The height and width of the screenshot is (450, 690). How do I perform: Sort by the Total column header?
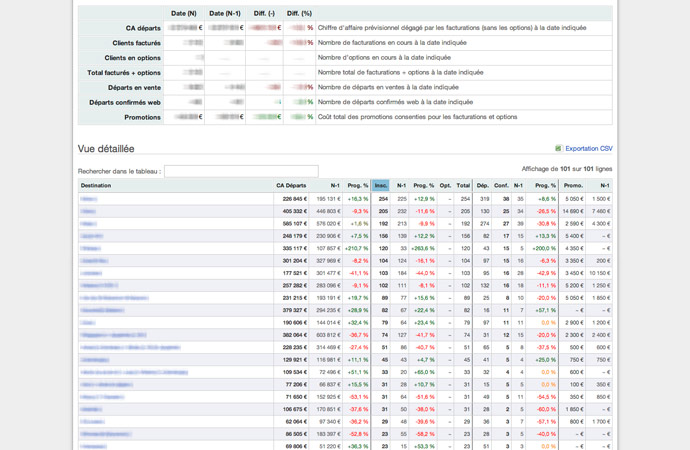463,186
